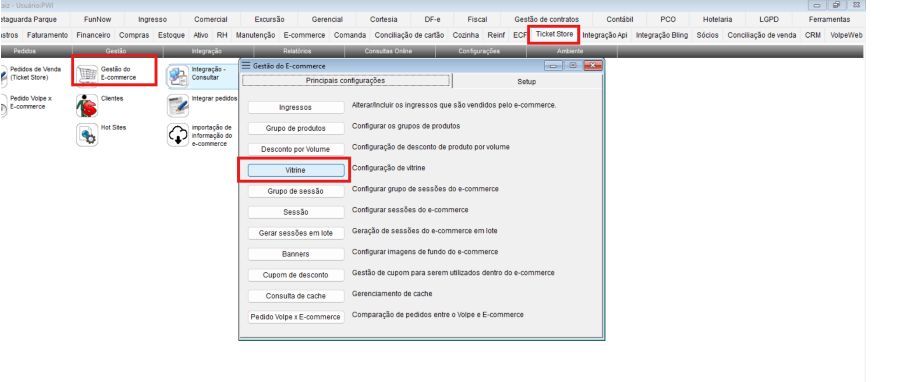Select the Relatórios section header
The width and height of the screenshot is (918, 382).
tap(297, 51)
